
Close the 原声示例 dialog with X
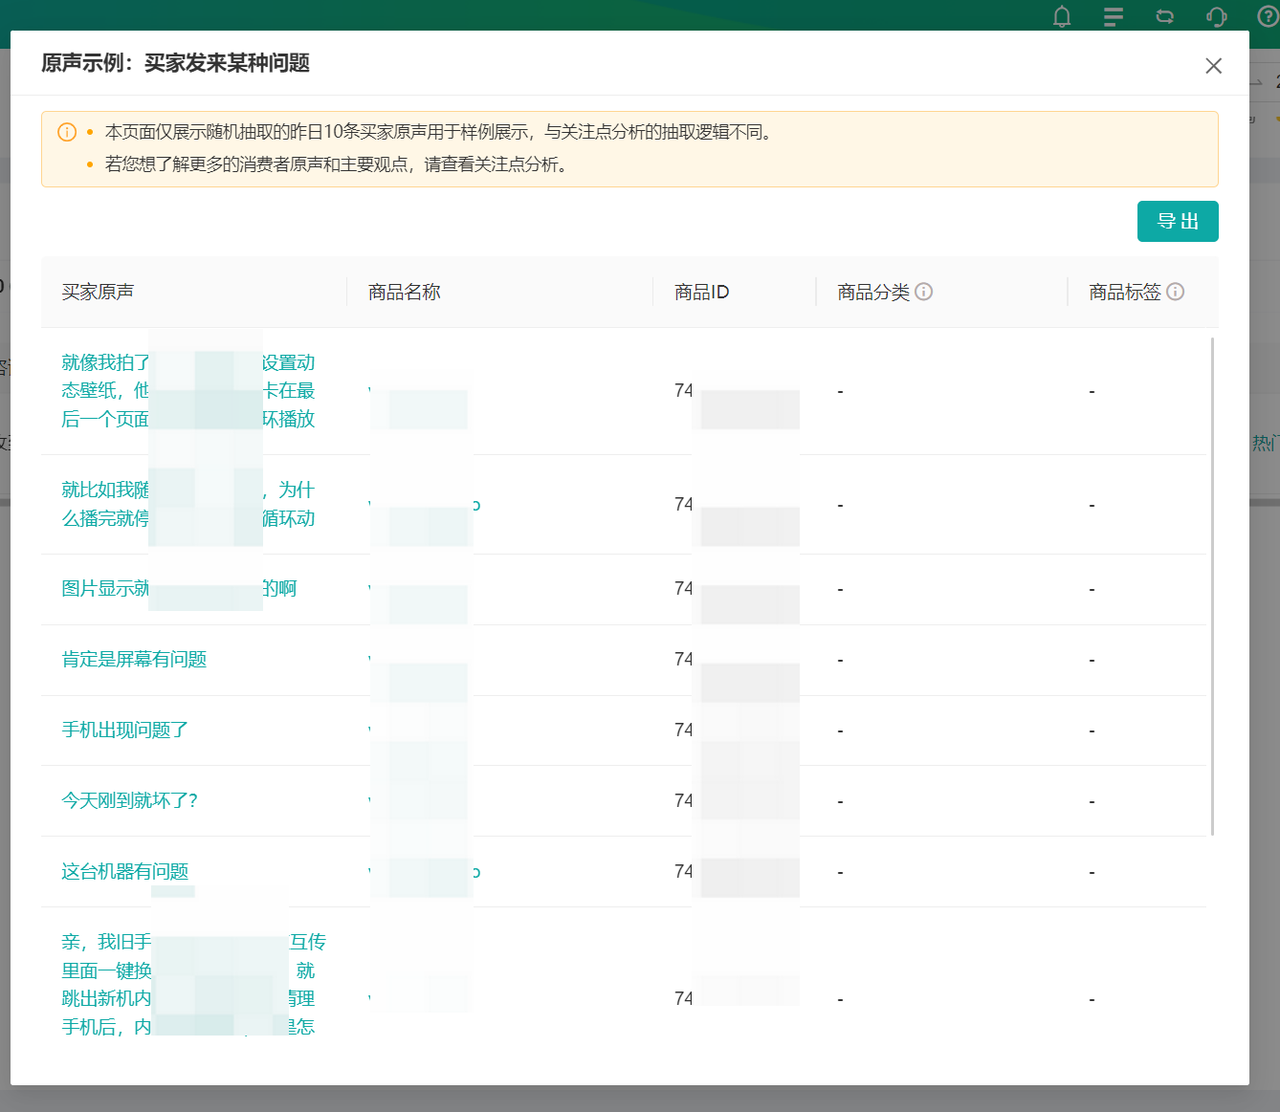pyautogui.click(x=1214, y=66)
